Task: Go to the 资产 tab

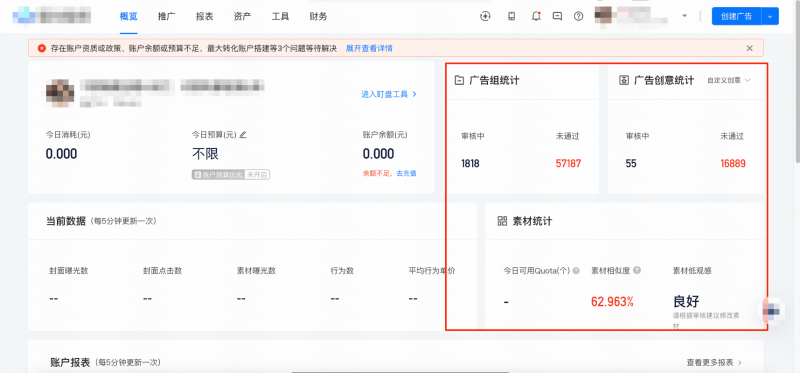Action: click(242, 16)
